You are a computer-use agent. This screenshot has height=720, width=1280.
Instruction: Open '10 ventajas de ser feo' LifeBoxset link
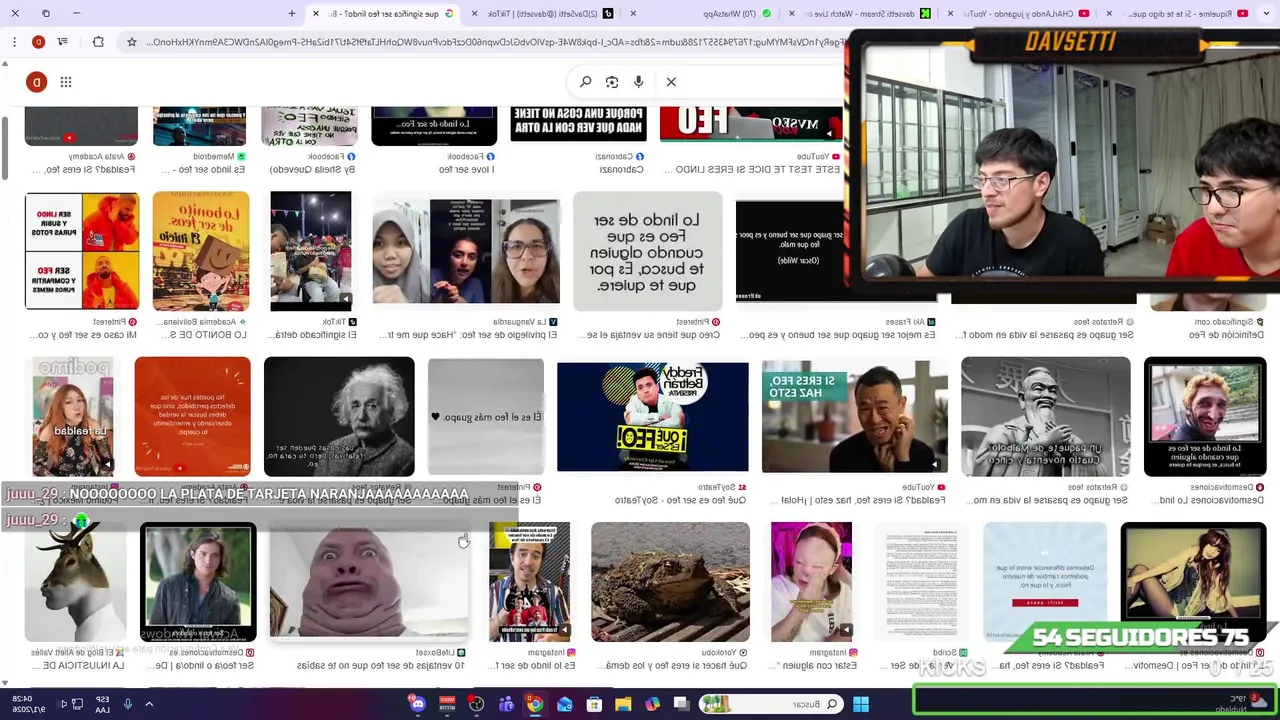coord(381,665)
